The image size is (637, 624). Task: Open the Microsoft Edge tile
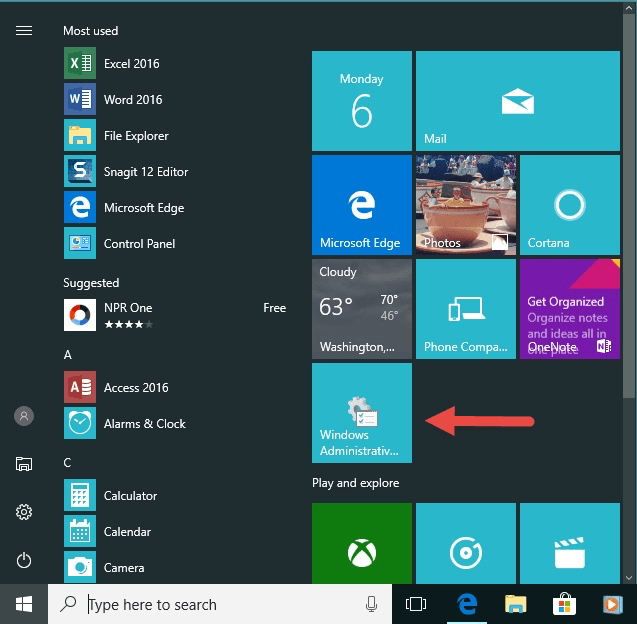[362, 205]
